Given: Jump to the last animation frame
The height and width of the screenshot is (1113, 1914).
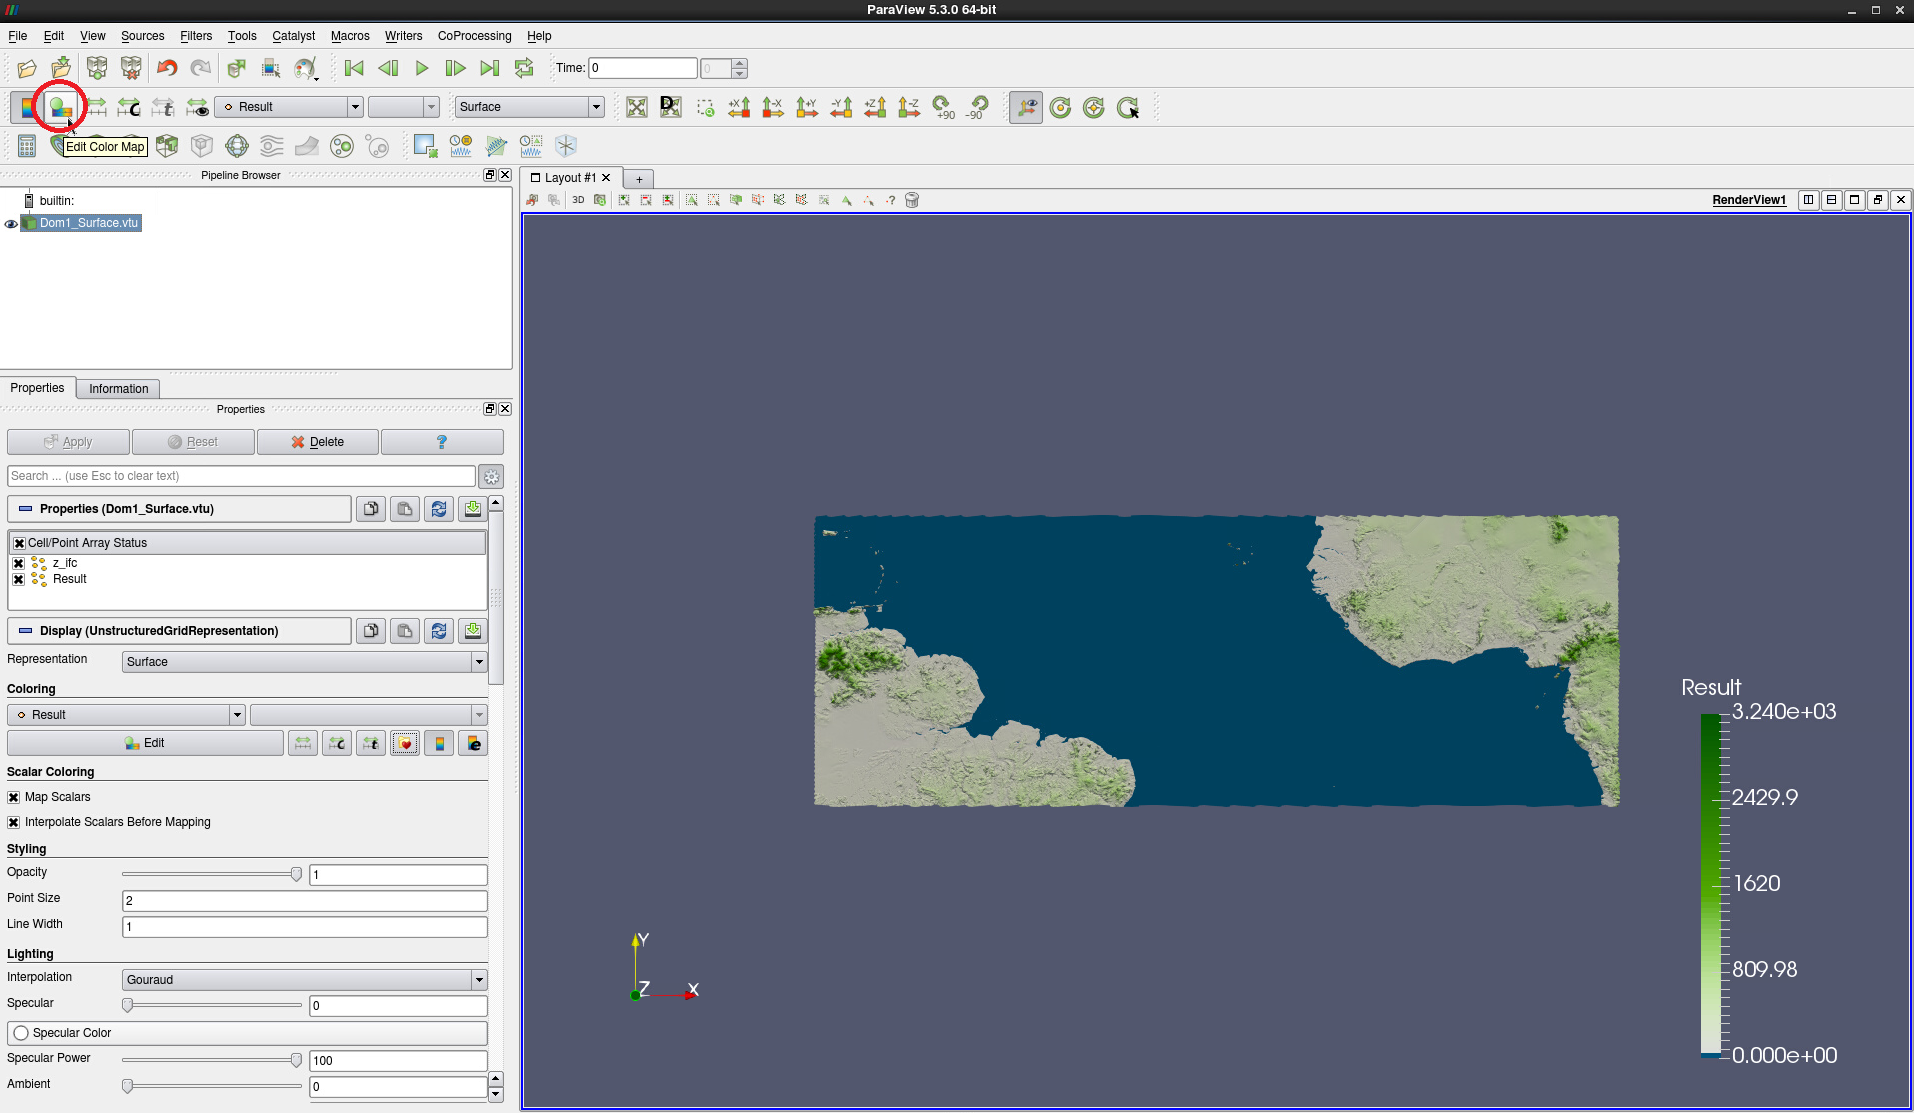Looking at the screenshot, I should coord(489,68).
